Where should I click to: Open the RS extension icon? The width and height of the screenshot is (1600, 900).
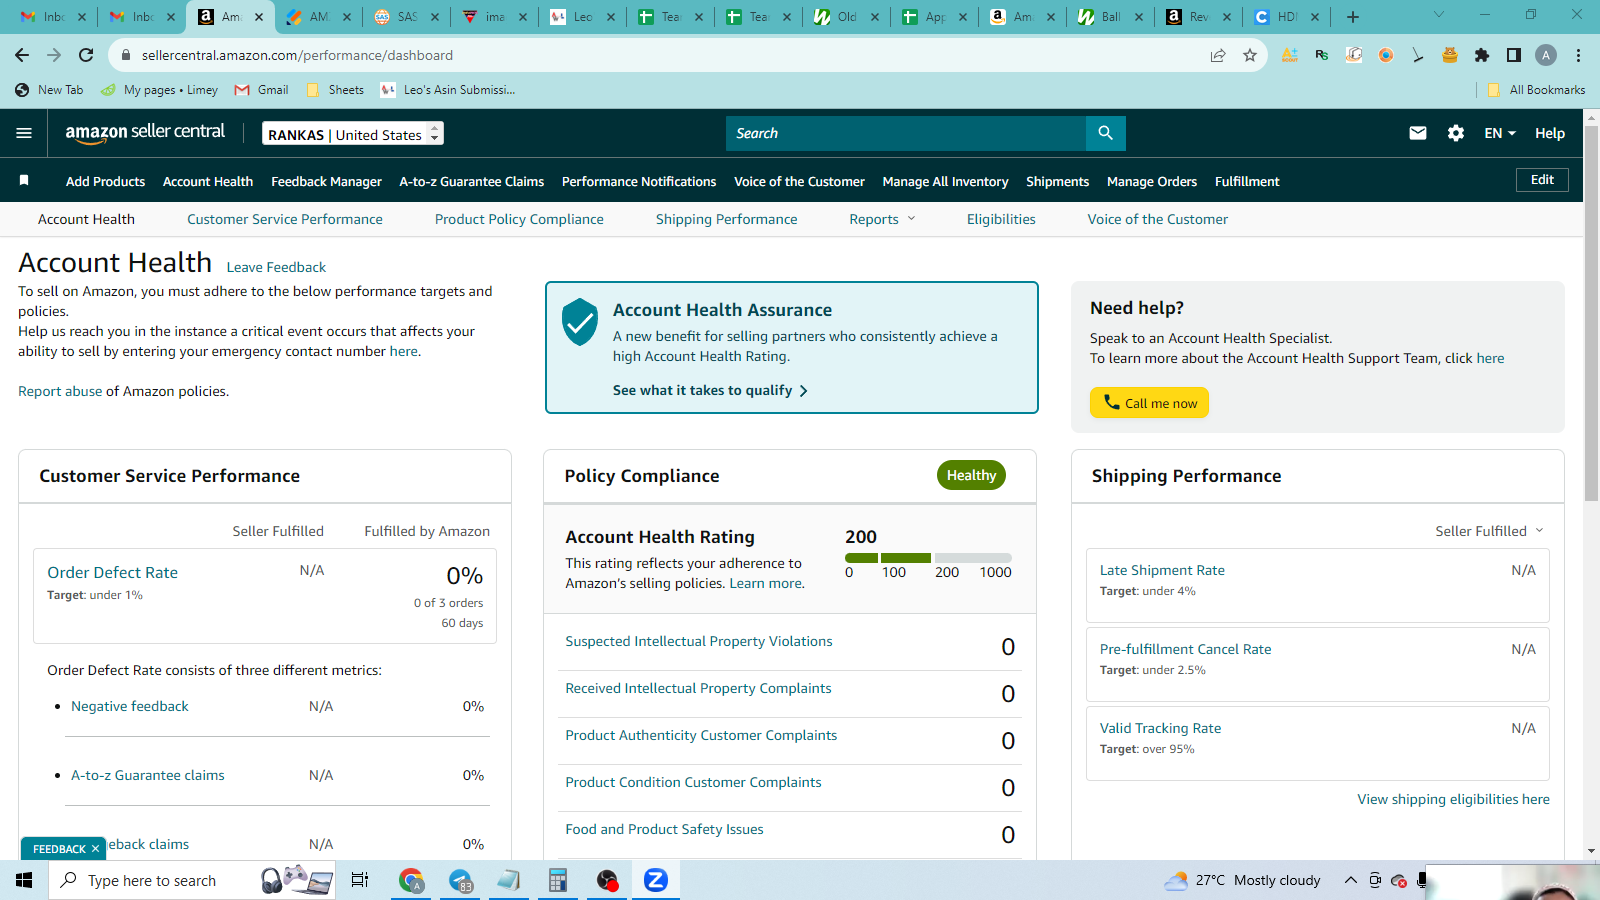point(1322,55)
